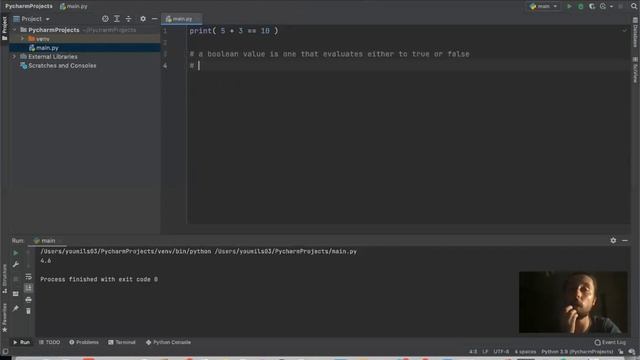Open the Event Log
Image resolution: width=640 pixels, height=360 pixels.
610,342
